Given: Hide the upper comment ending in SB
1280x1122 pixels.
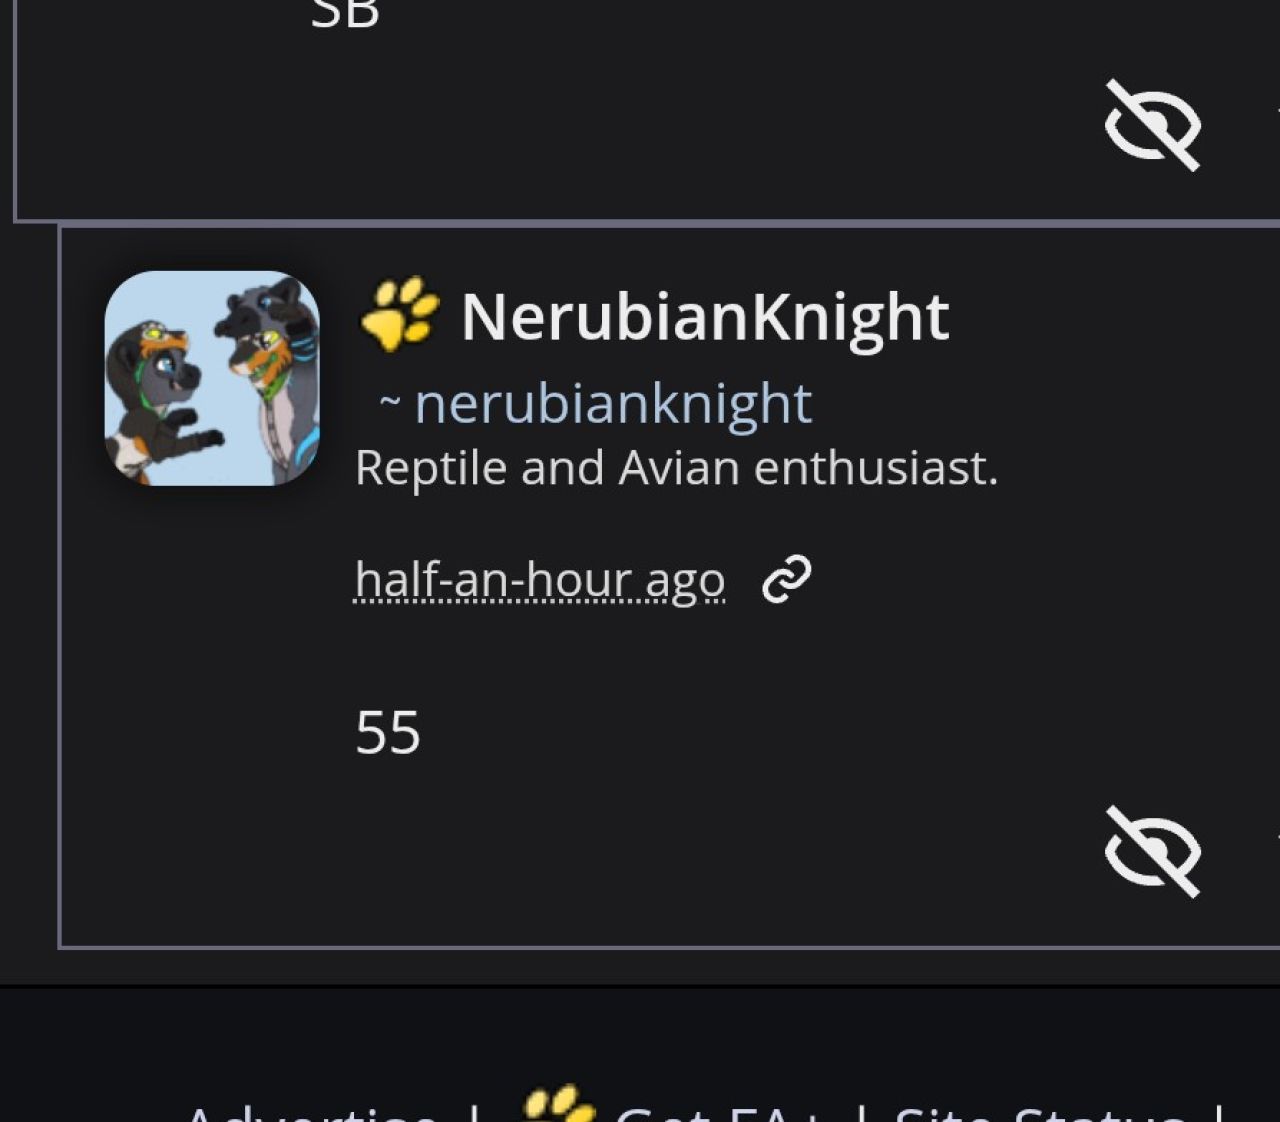Looking at the screenshot, I should point(1152,125).
